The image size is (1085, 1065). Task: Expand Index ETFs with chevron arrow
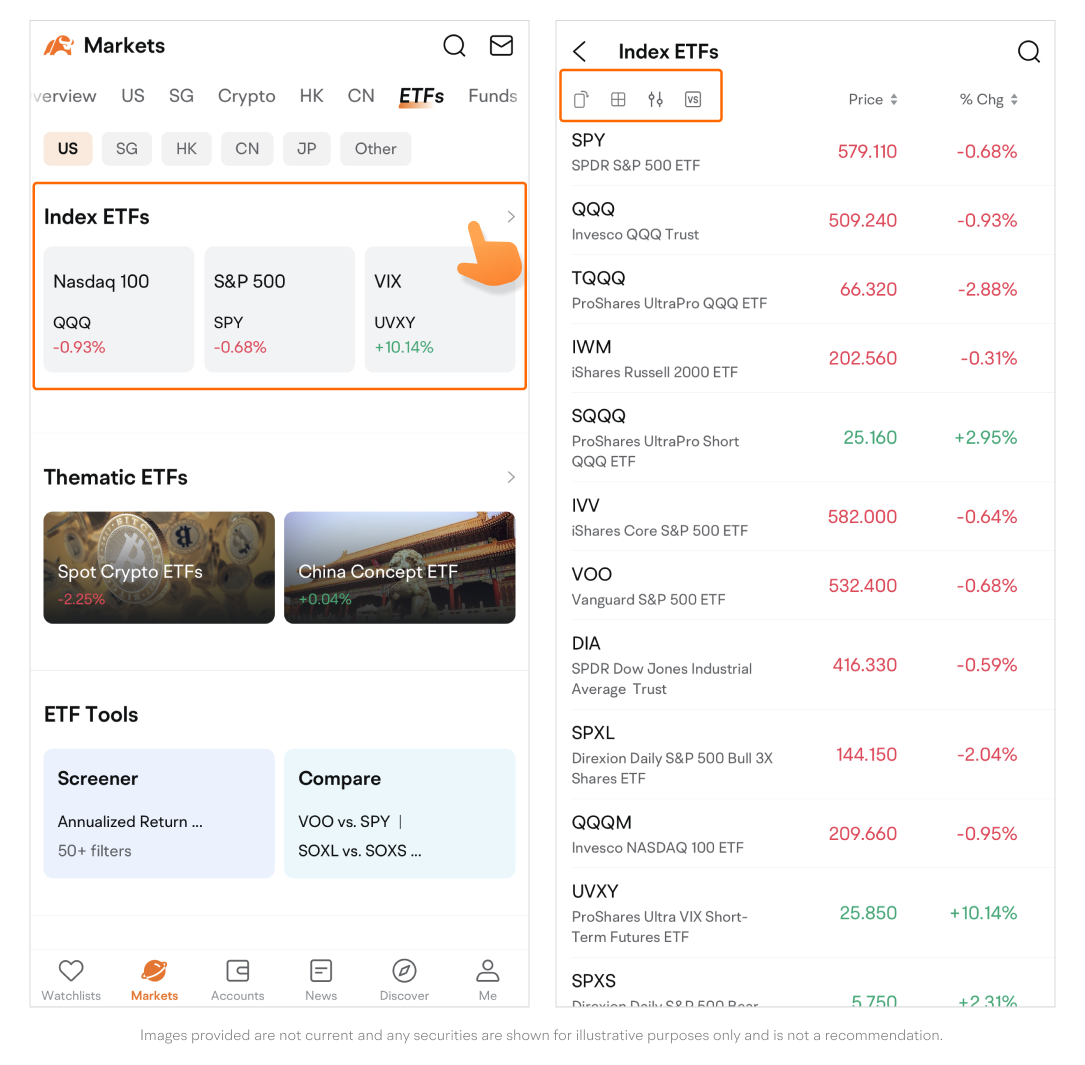tap(511, 217)
